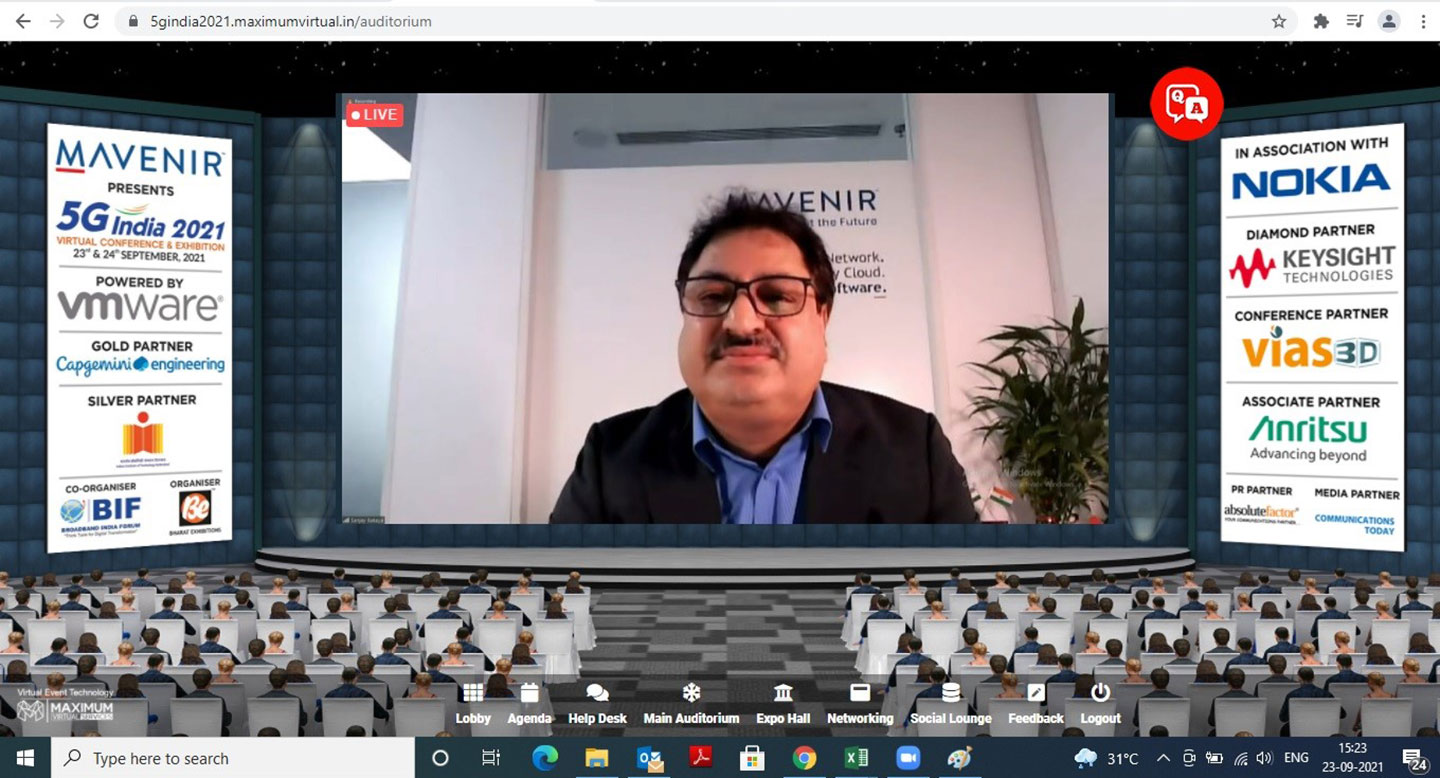The height and width of the screenshot is (778, 1440).
Task: Open the Q&A chat bubble
Action: 1186,103
